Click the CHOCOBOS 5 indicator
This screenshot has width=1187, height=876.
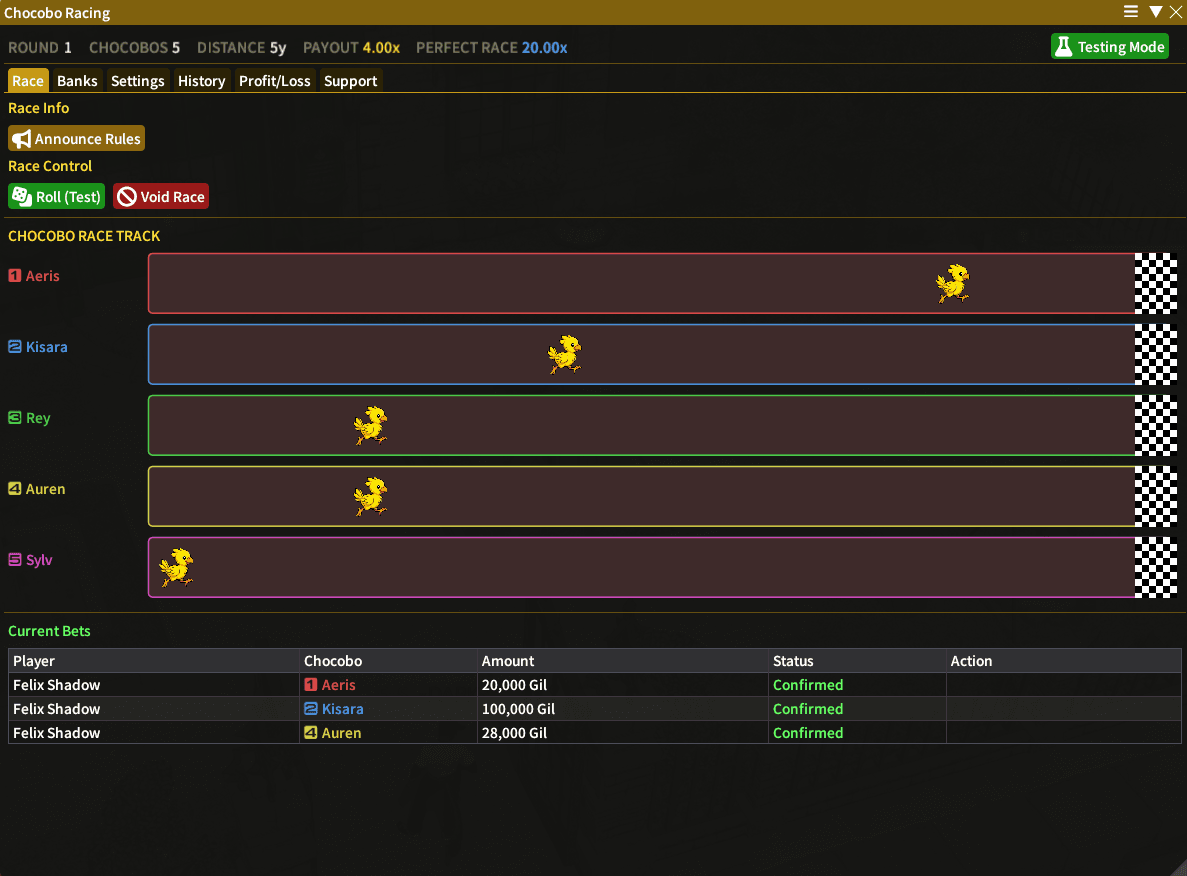coord(135,48)
